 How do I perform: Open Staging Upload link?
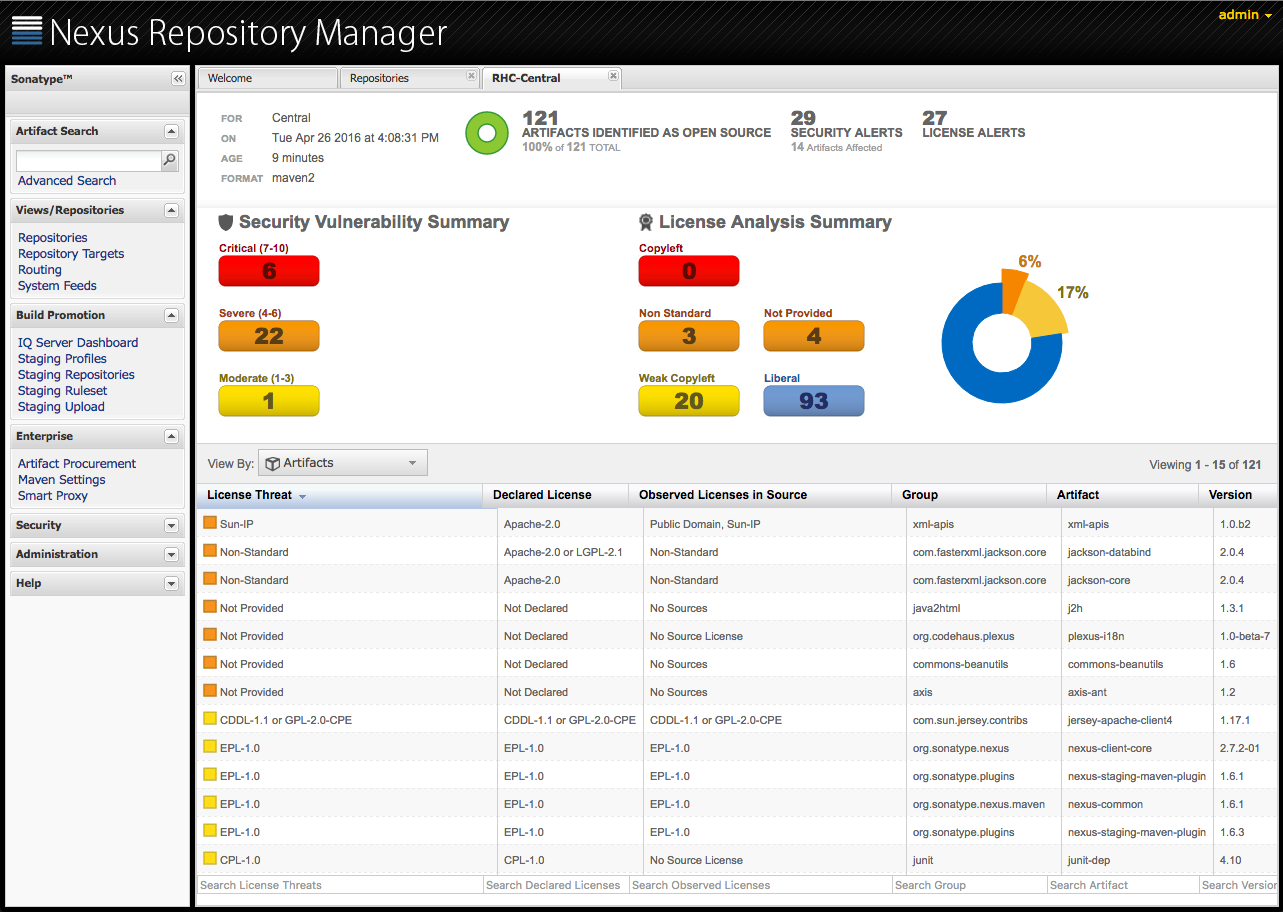point(61,407)
